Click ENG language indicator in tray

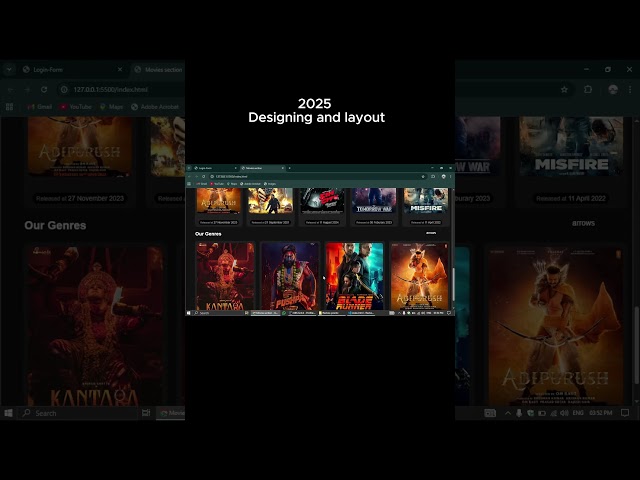pos(578,413)
